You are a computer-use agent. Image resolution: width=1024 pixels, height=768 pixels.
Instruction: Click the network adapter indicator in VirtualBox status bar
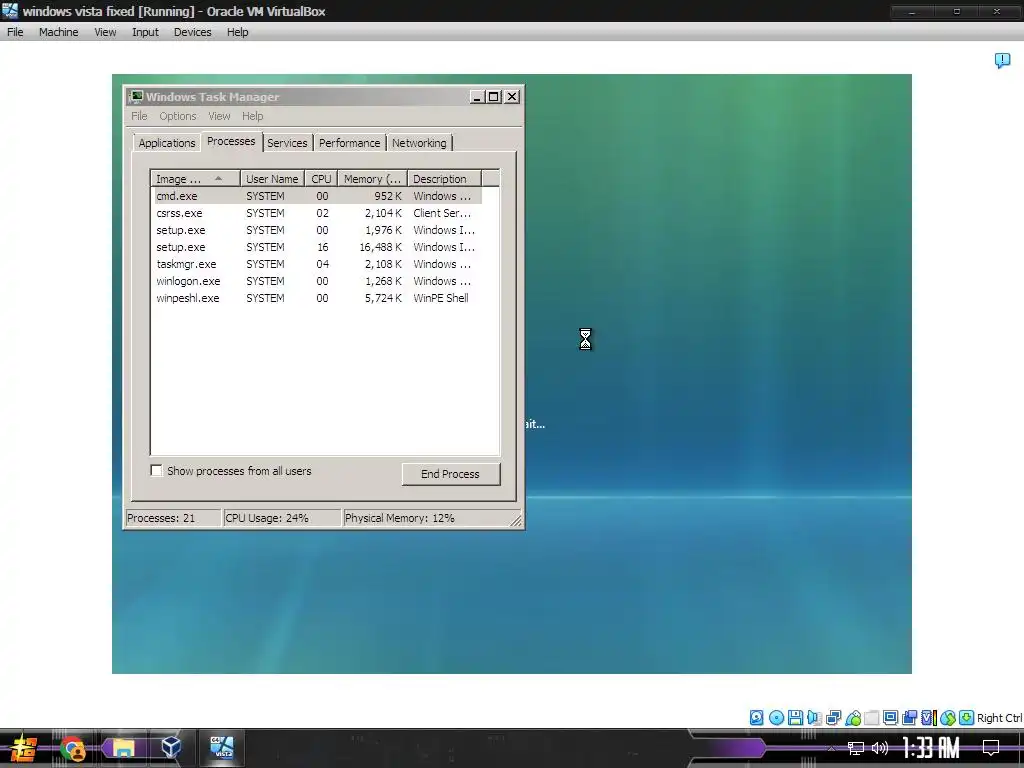[x=833, y=718]
